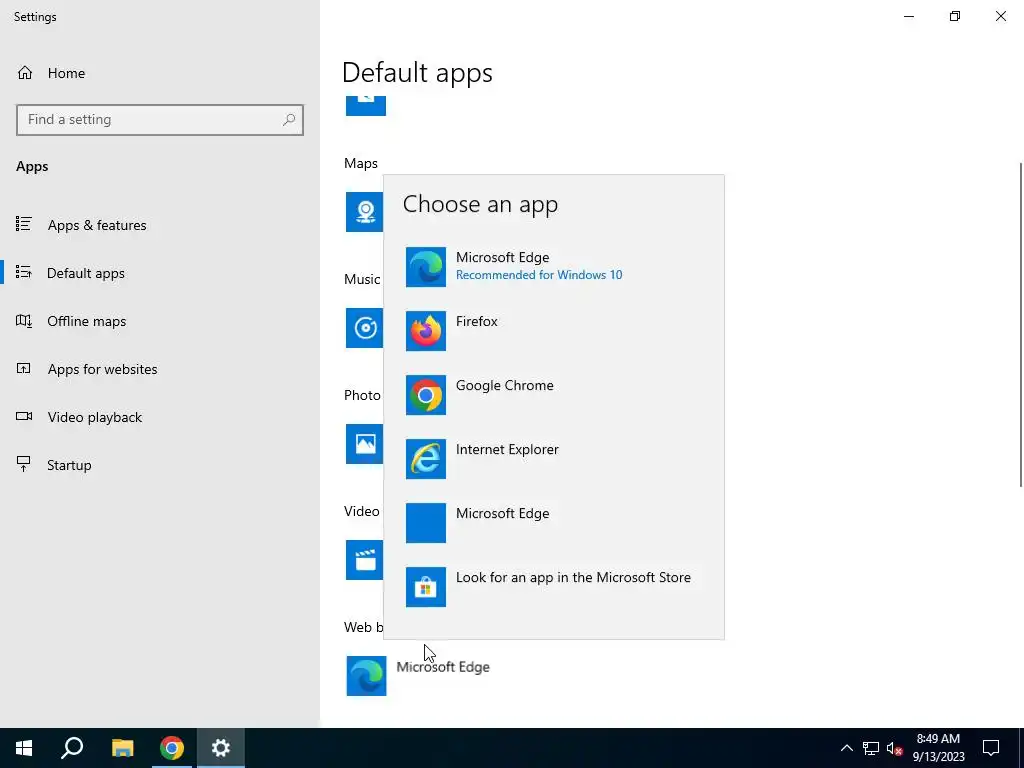Screen dimensions: 1024x768
Task: Show hidden tray icons chevron
Action: point(846,748)
